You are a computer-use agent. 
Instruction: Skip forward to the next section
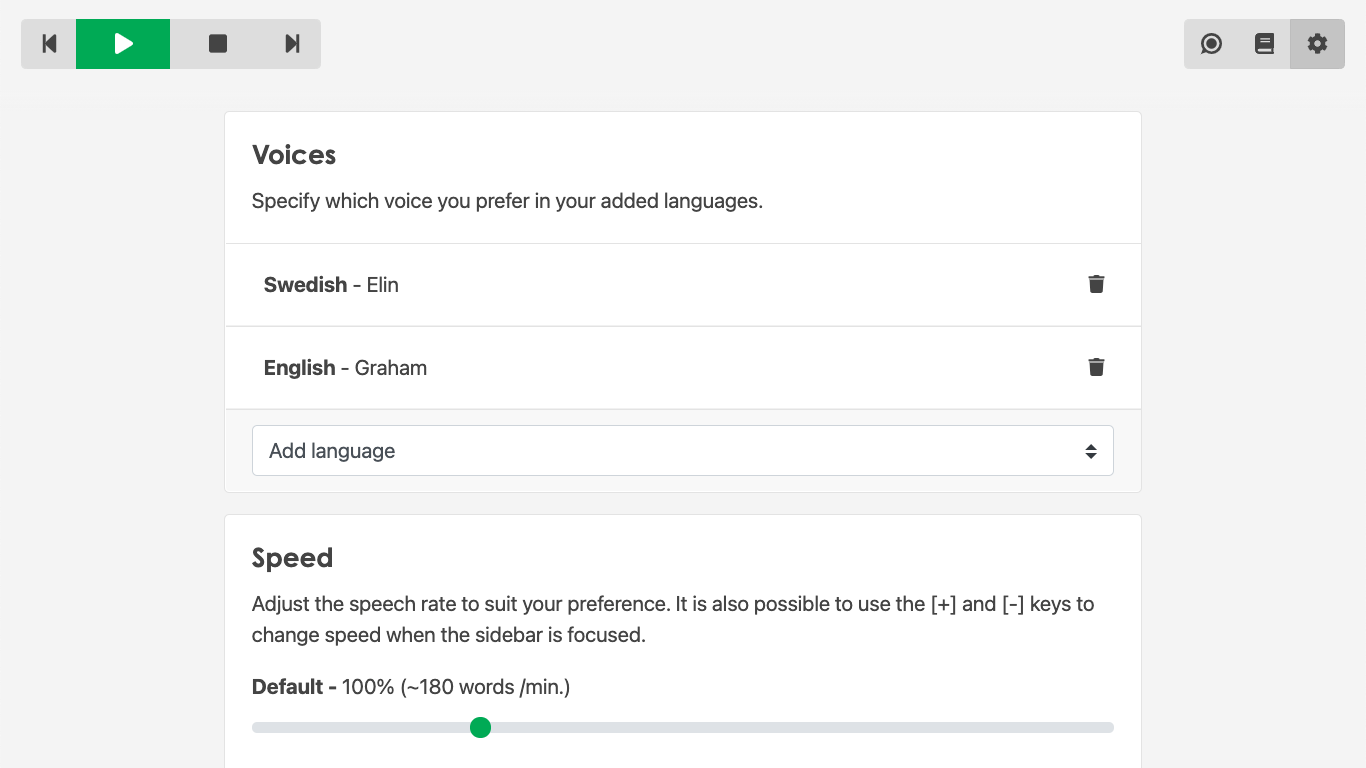pos(292,44)
